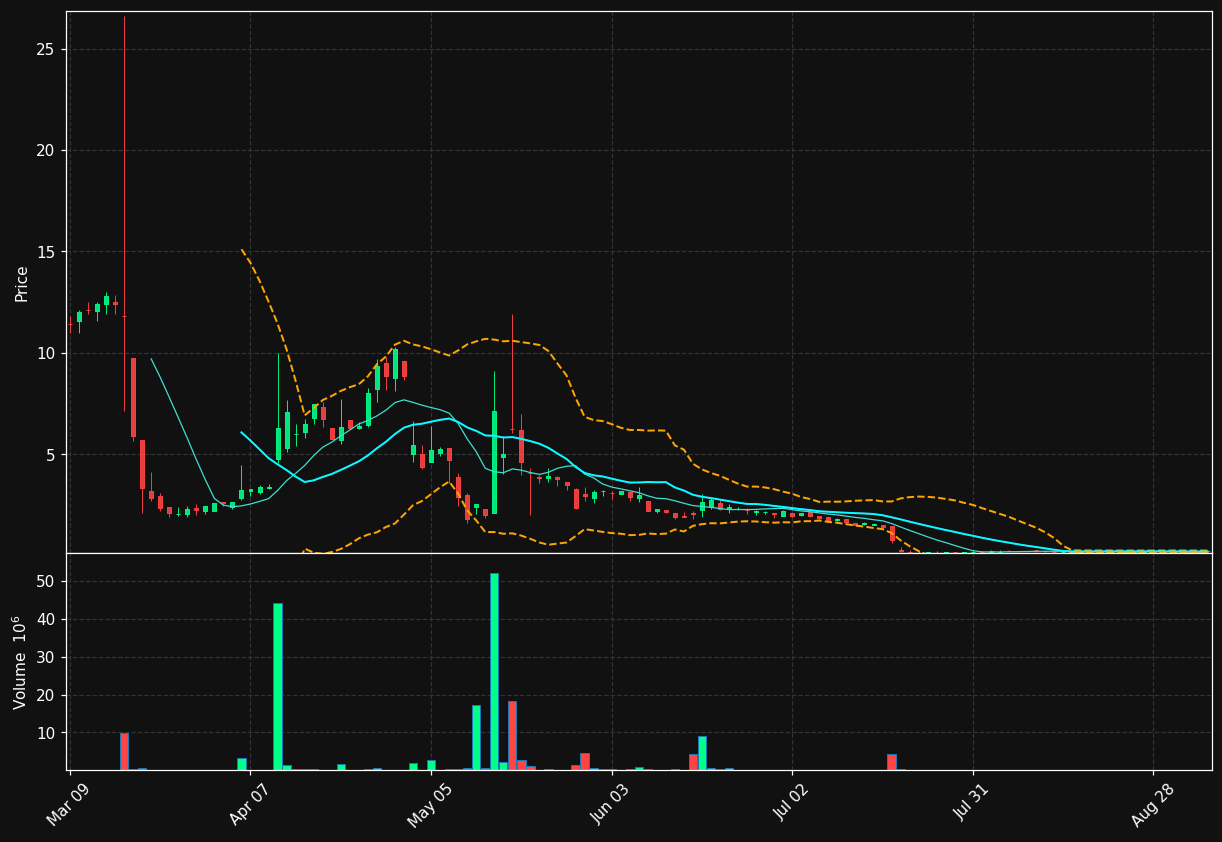This screenshot has width=1222, height=842.
Task: Click the May 05 date label
Action: 431,803
